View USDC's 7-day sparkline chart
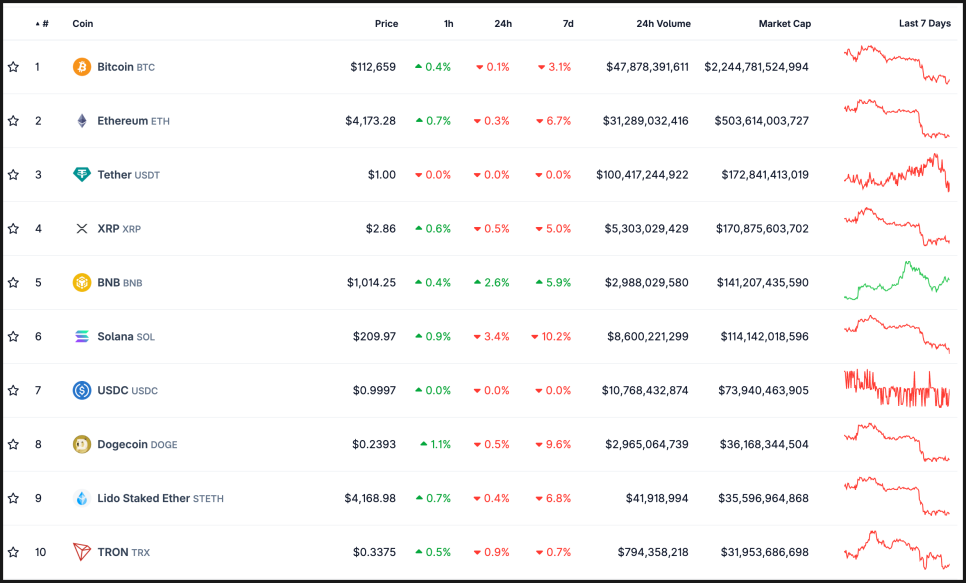Screen dimensions: 966x583 coord(897,388)
